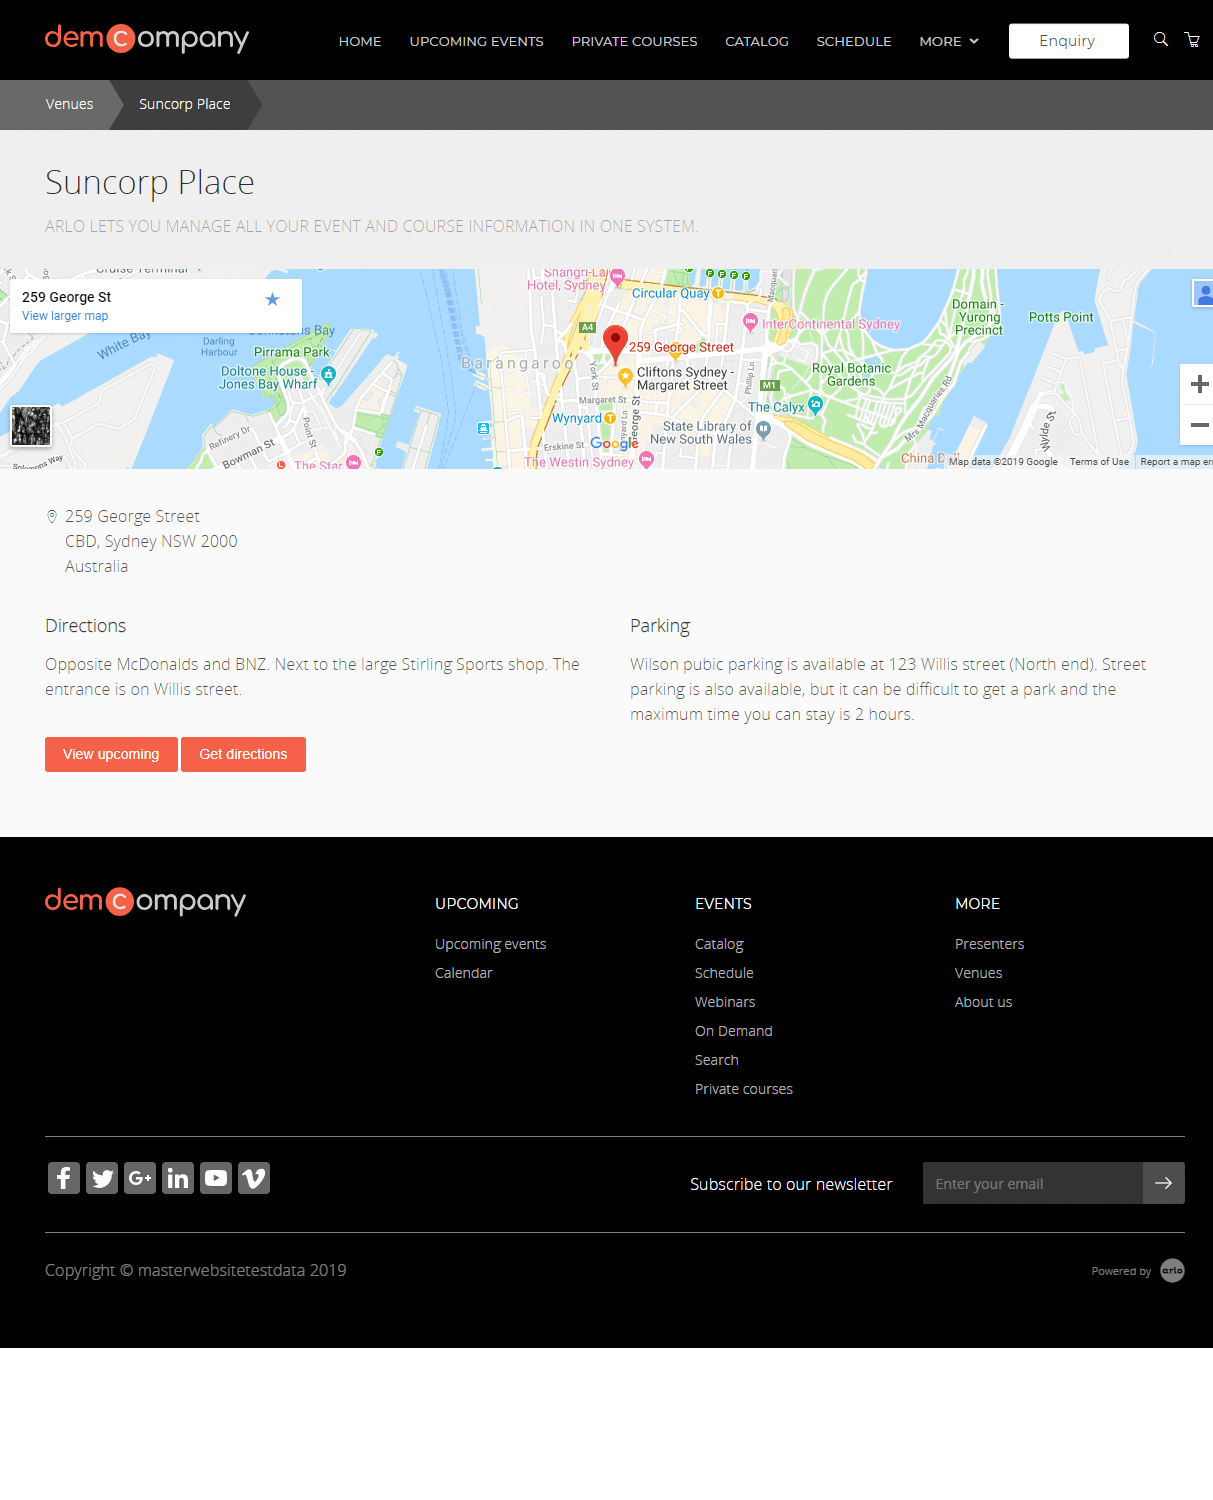This screenshot has height=1500, width=1213.
Task: Submit newsletter email with arrow button
Action: (1164, 1183)
